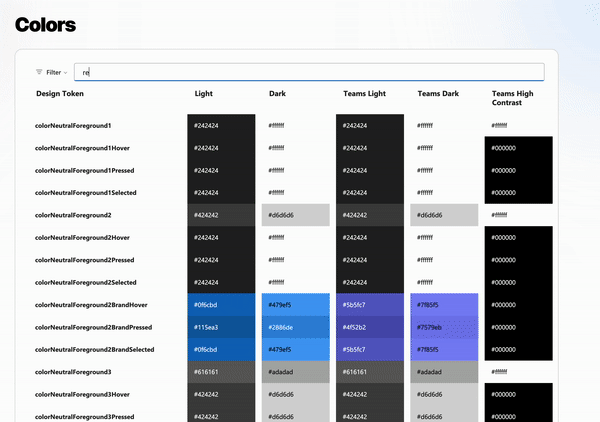Click the Teams Dark column header
The width and height of the screenshot is (600, 422).
(438, 94)
